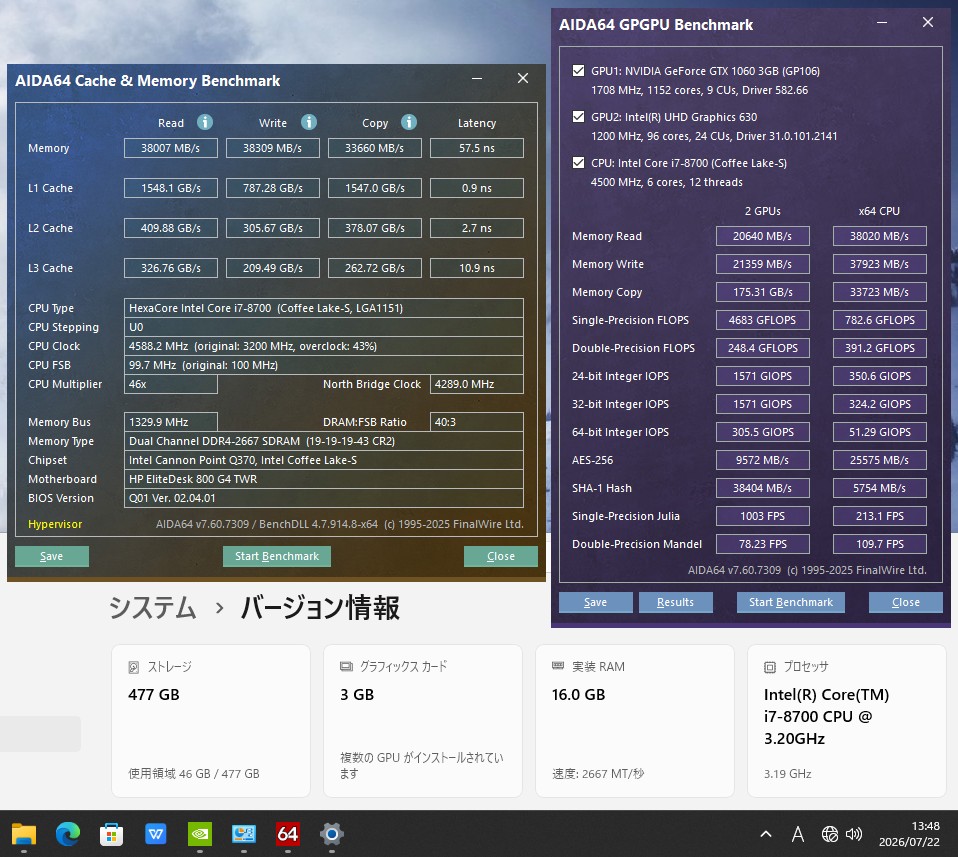Click Close in Cache & Memory Benchmark
This screenshot has height=857, width=958.
click(501, 556)
